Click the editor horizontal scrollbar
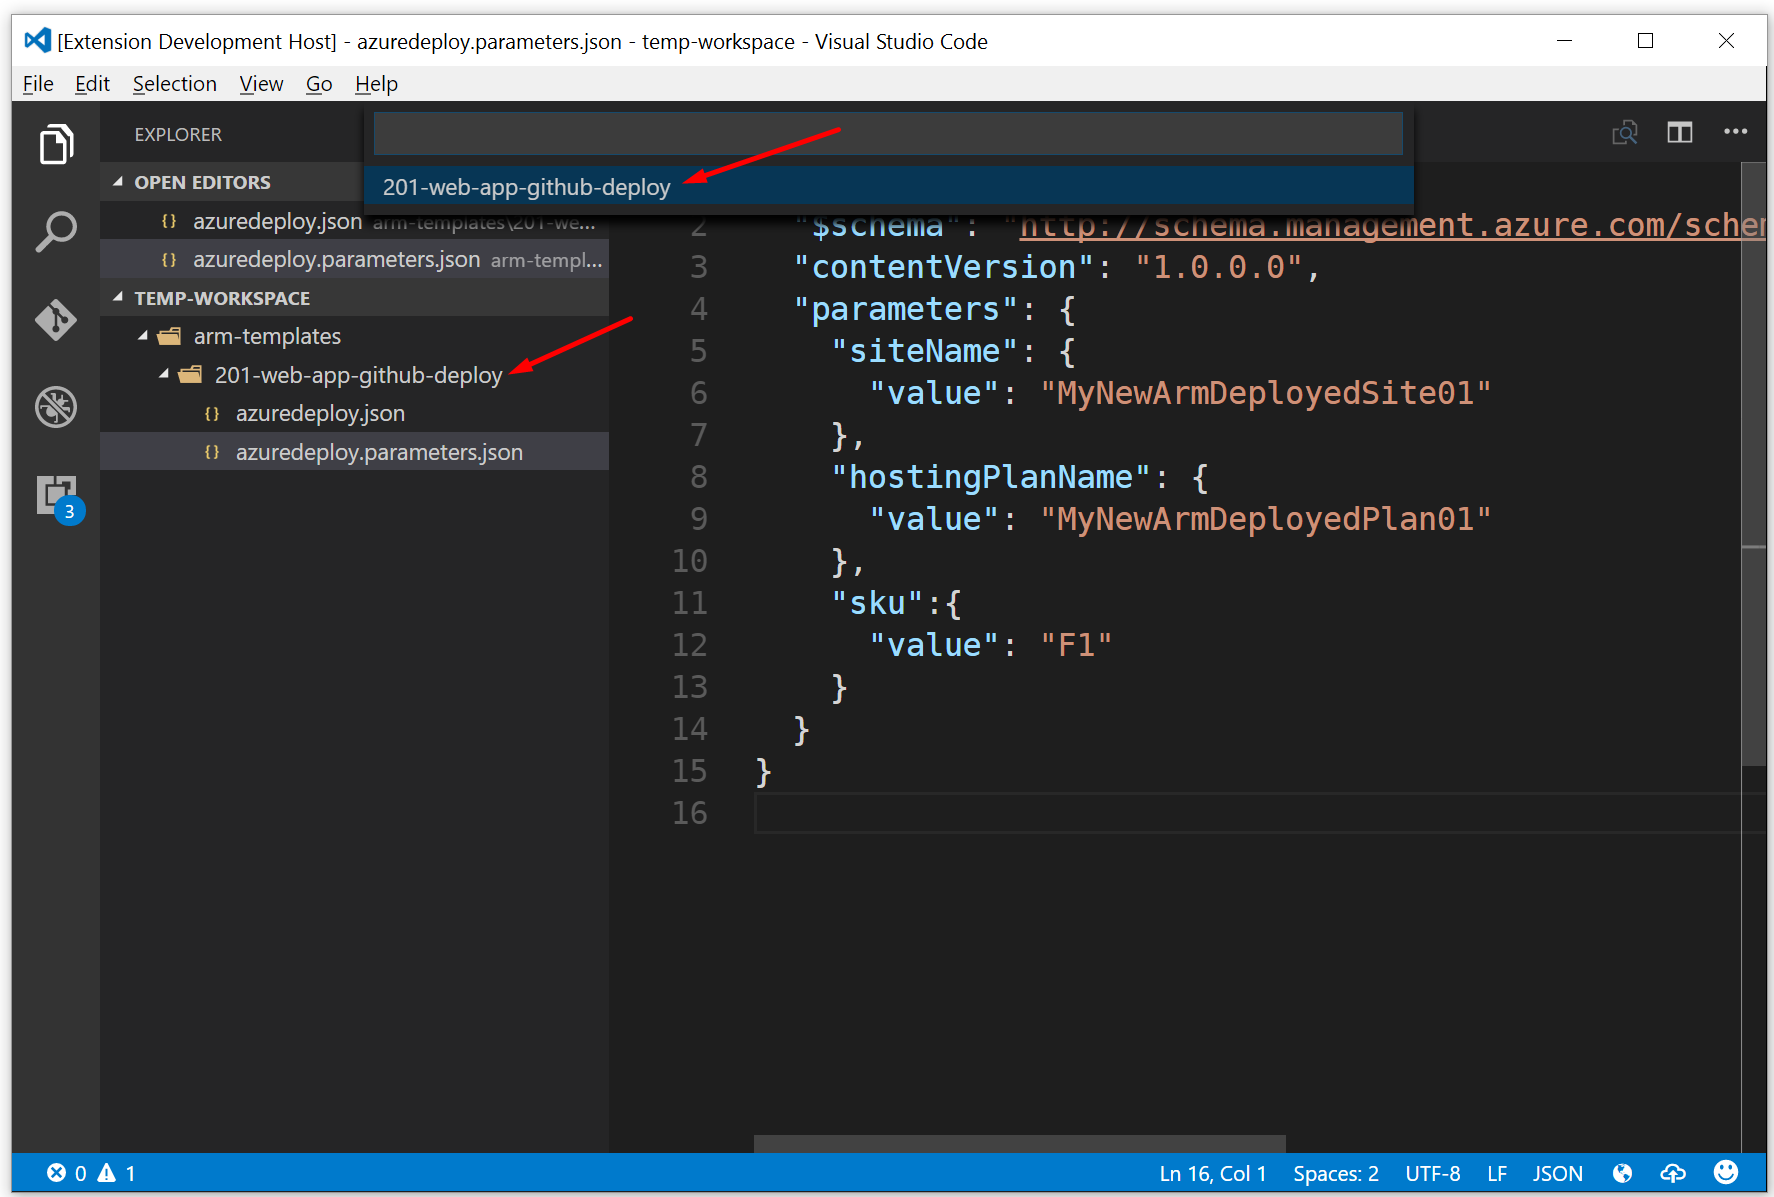Screen dimensions: 1774x1197 (1019, 1144)
